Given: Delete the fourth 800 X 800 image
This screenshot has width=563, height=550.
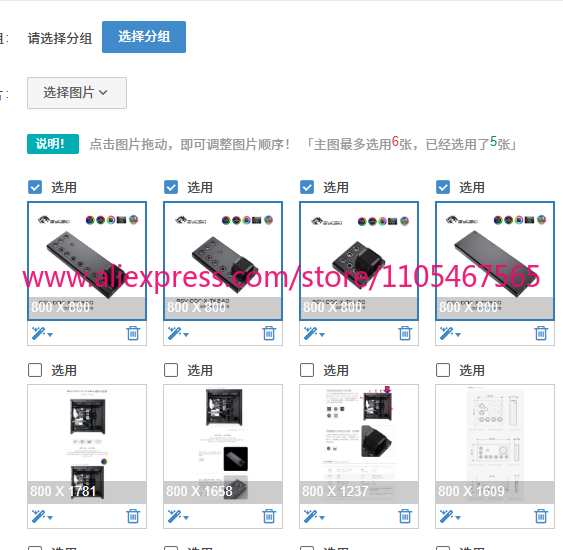Looking at the screenshot, I should [541, 333].
